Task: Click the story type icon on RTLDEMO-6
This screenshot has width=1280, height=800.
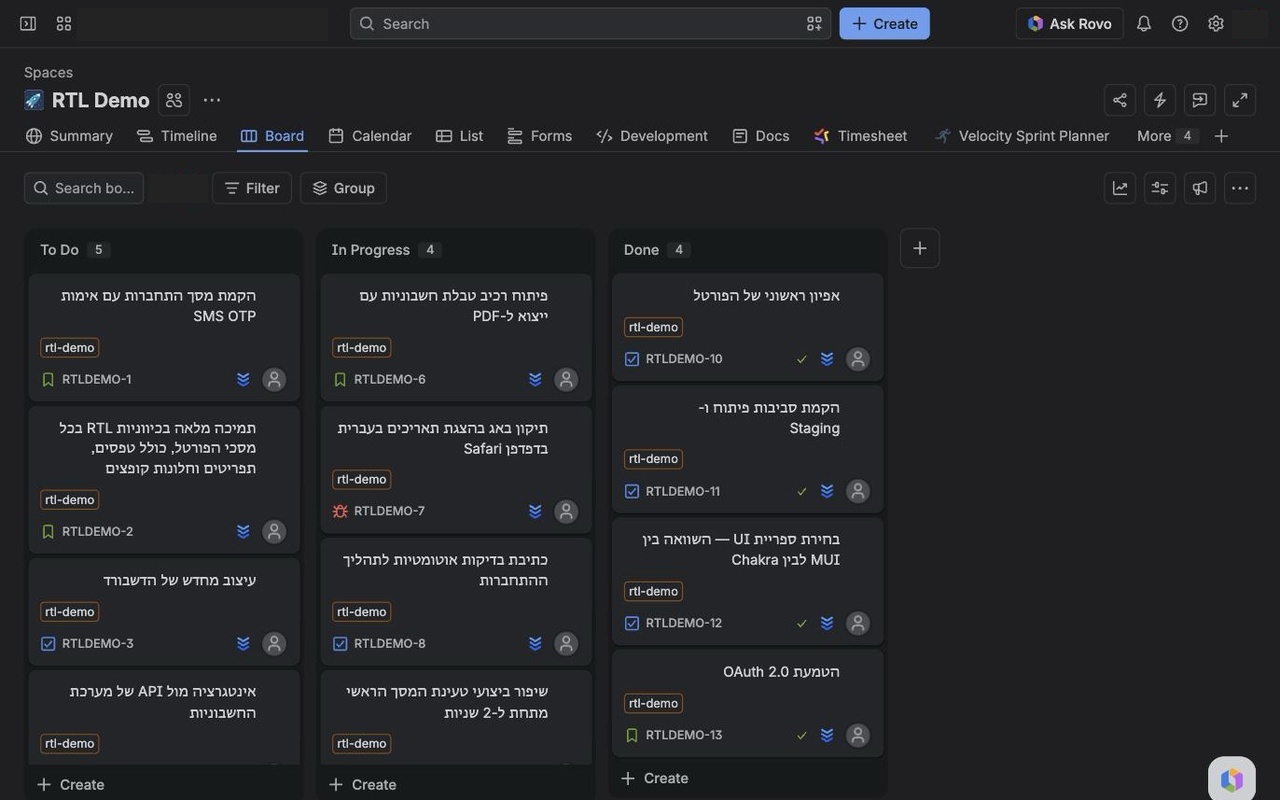Action: (x=340, y=380)
